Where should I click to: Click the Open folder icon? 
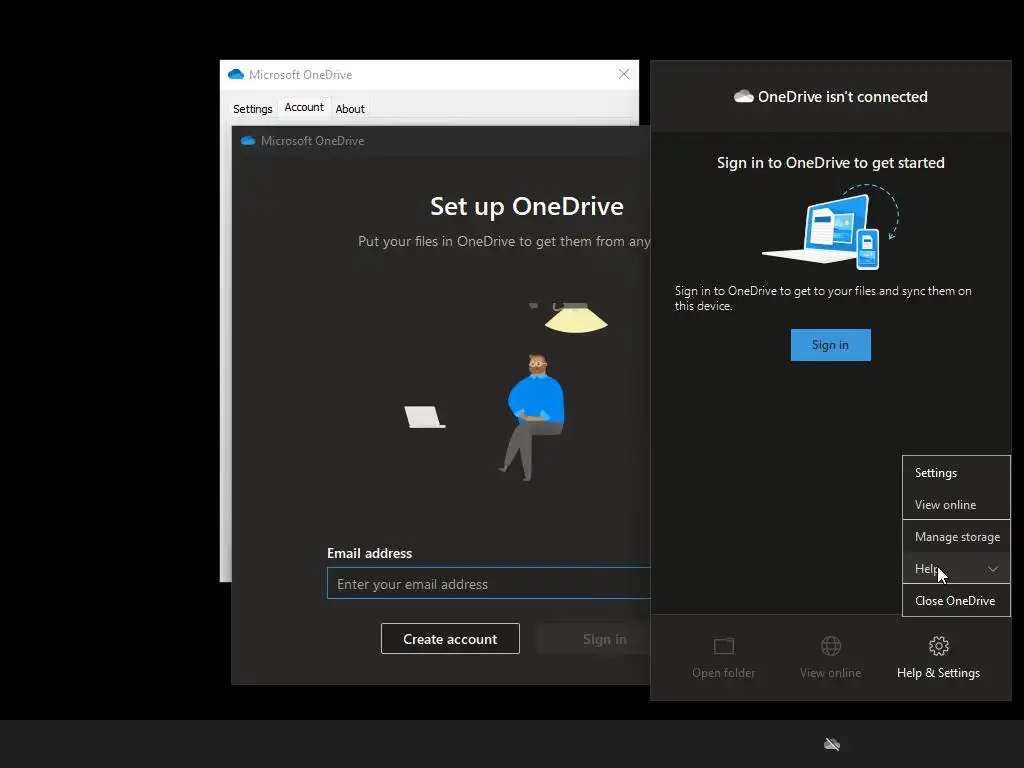(724, 646)
